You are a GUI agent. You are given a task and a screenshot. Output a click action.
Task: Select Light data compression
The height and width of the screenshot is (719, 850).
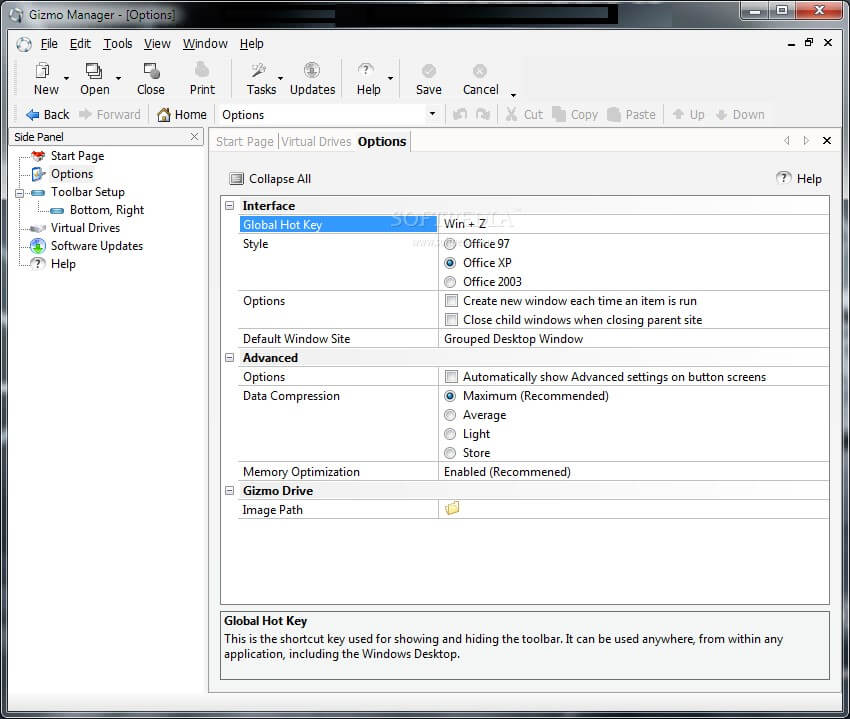[x=450, y=434]
